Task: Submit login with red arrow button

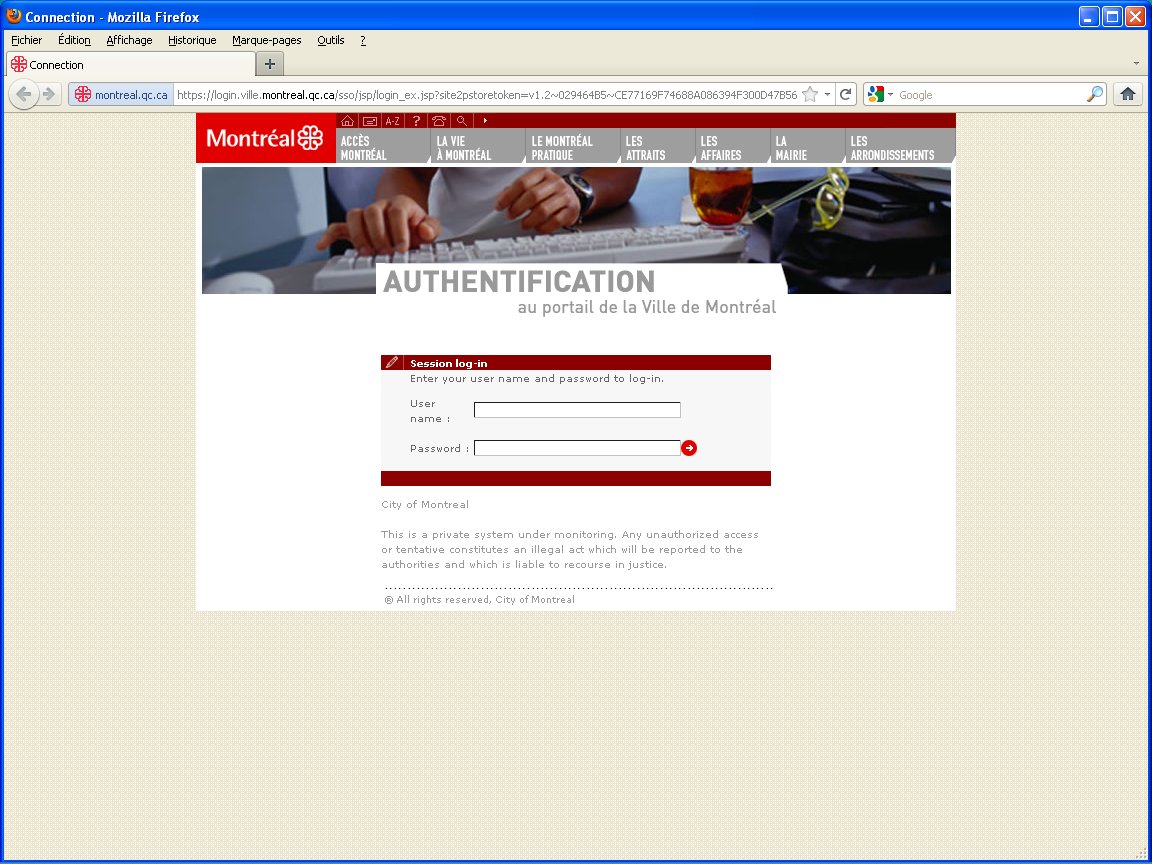Action: [689, 448]
